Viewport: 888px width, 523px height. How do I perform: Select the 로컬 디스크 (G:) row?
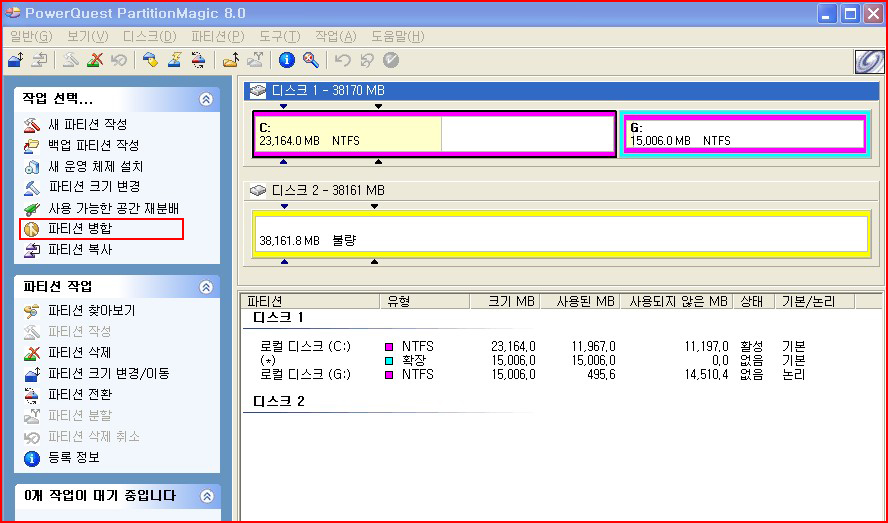point(532,375)
